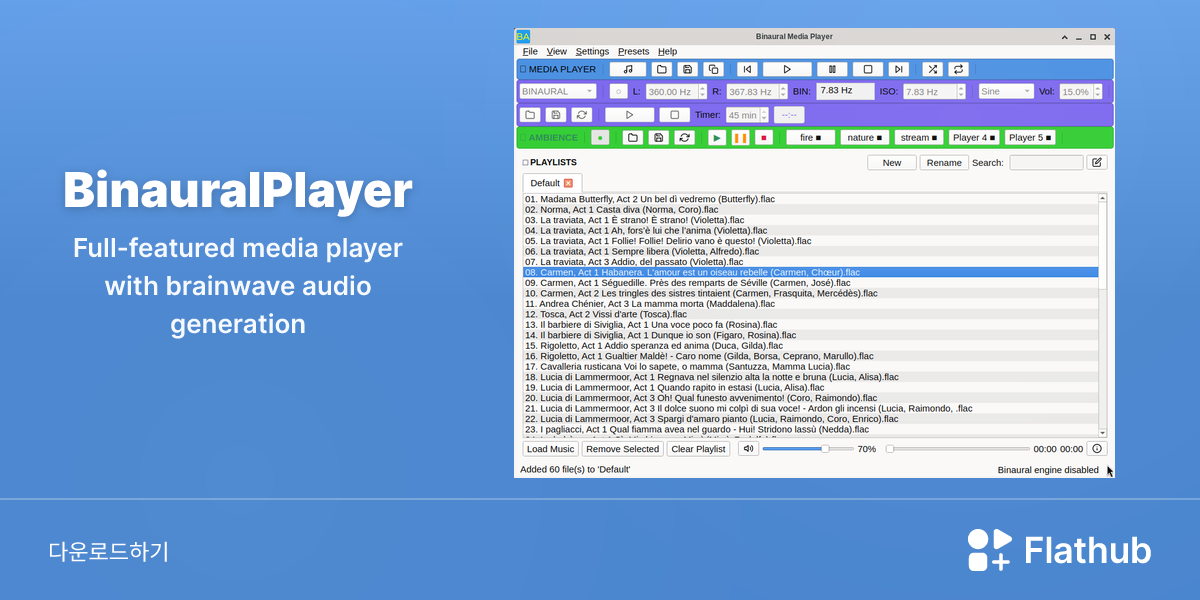Play all ambience with green triangle
Screen dimensions: 1200x600
click(717, 138)
